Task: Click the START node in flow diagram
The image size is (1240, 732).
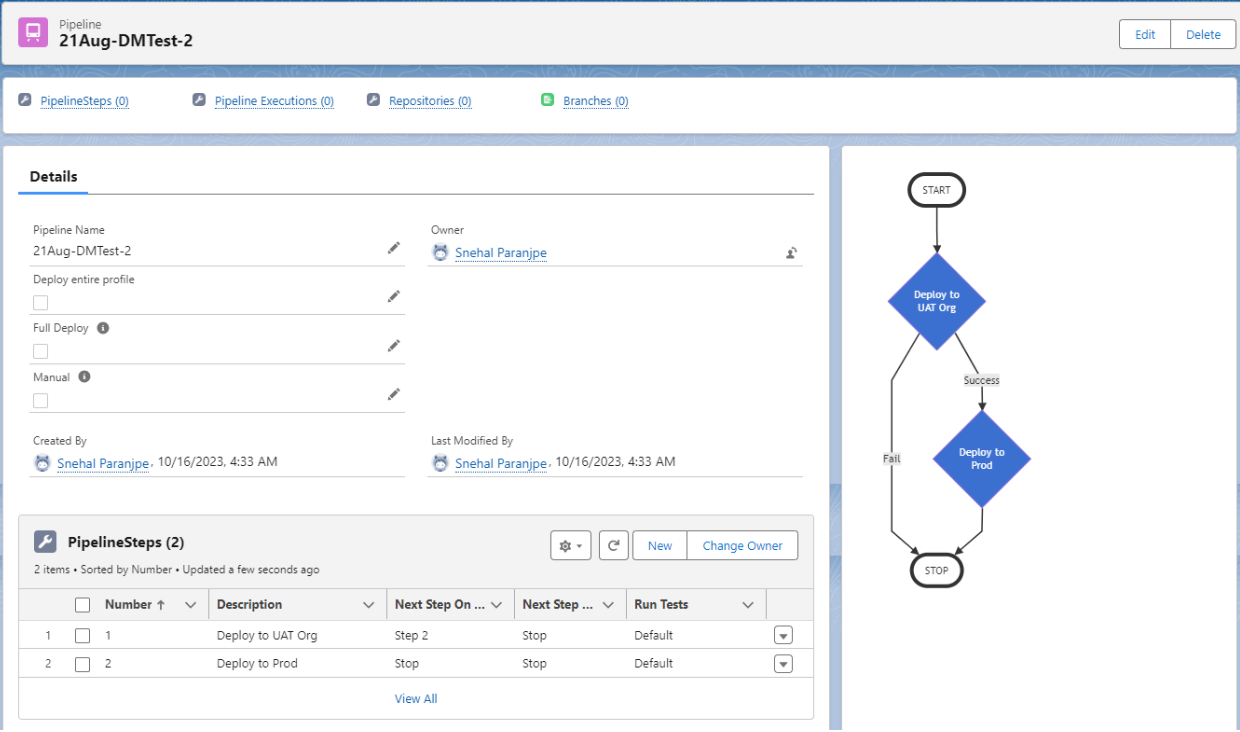Action: pyautogui.click(x=937, y=190)
